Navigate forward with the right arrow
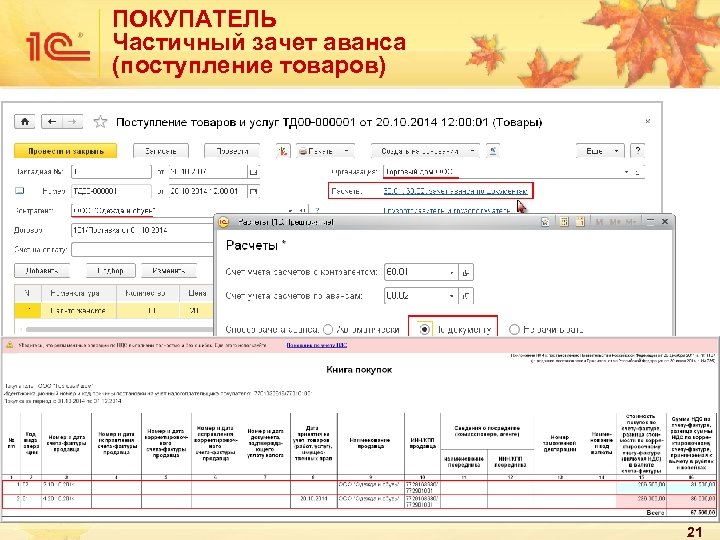This screenshot has height=540, width=720. tap(73, 122)
